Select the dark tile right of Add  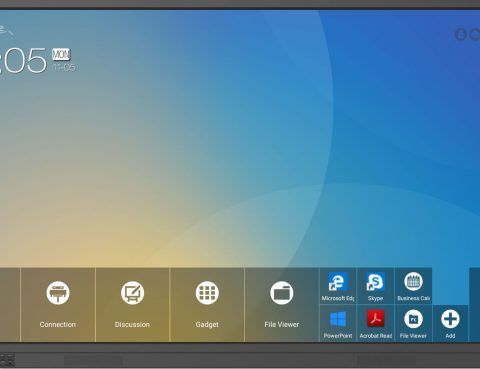tap(475, 305)
